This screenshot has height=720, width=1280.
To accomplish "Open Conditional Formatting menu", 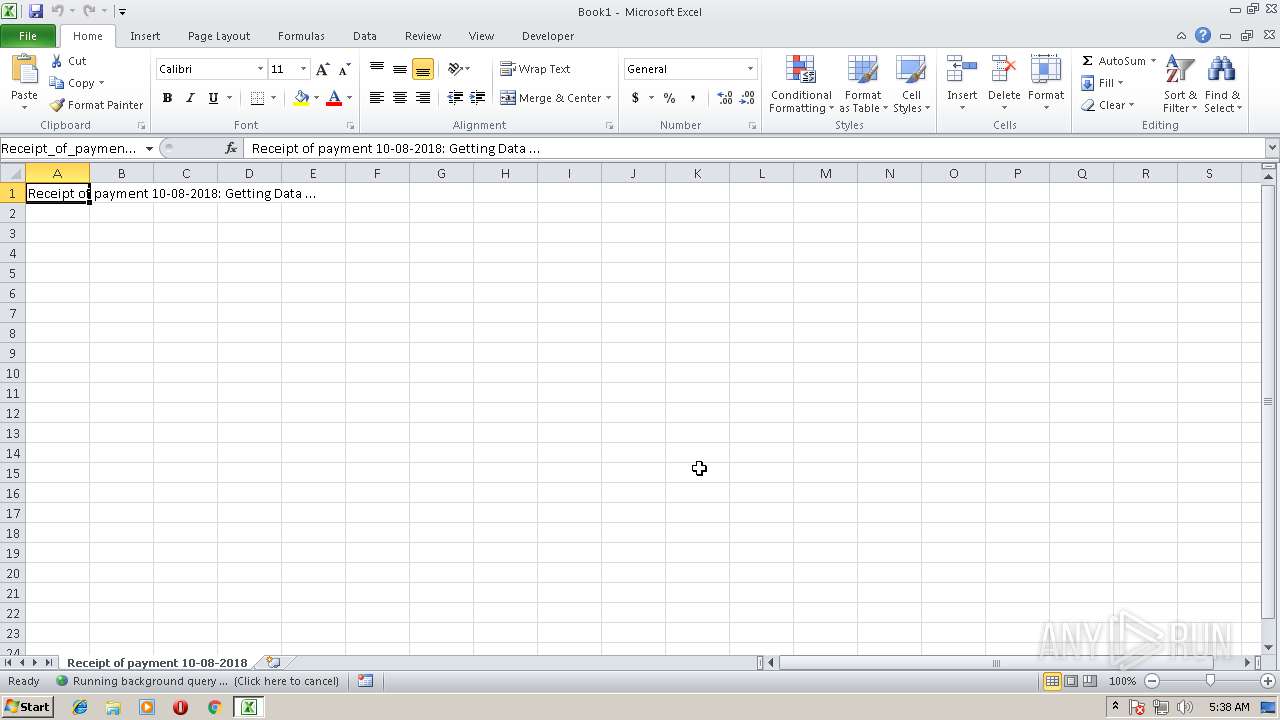I will point(801,85).
